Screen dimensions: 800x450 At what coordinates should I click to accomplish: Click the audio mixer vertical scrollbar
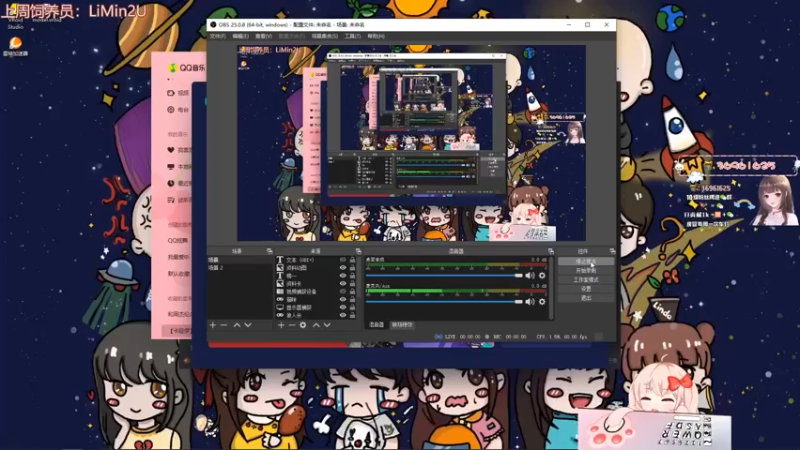[551, 288]
